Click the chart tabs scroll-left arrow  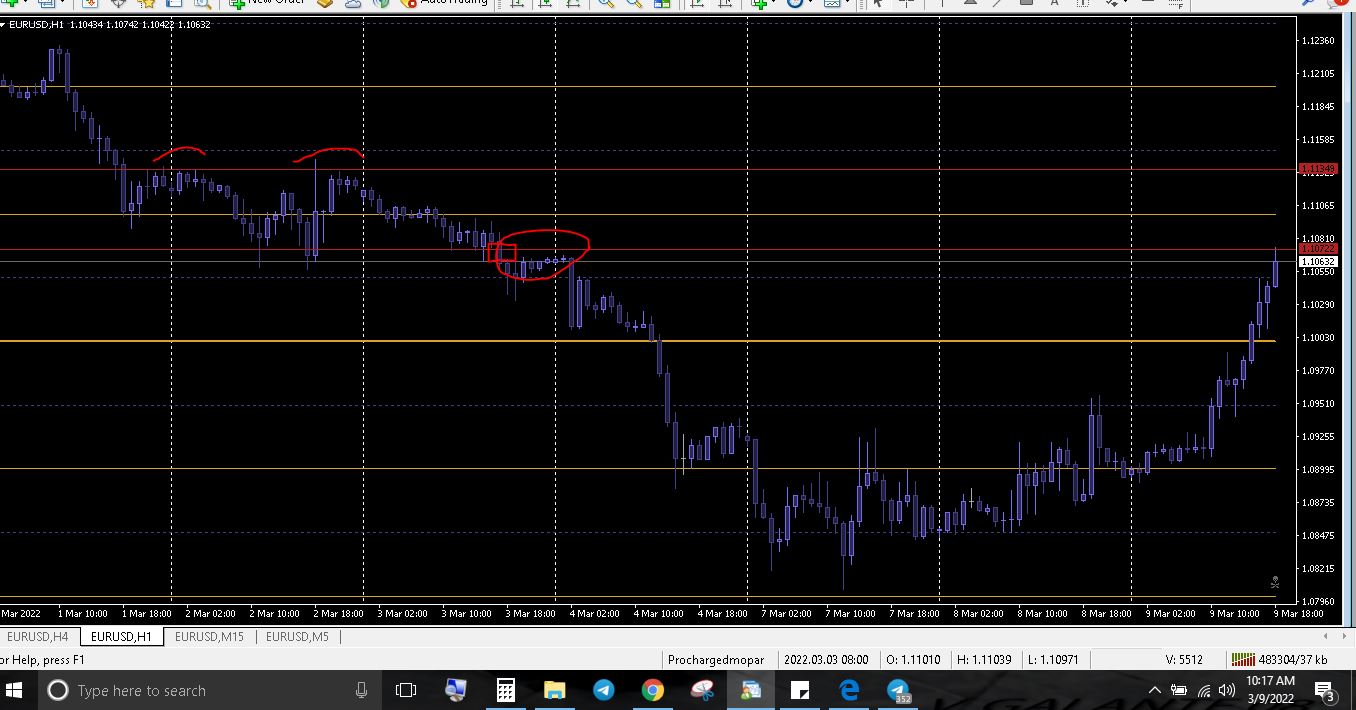[x=1325, y=636]
